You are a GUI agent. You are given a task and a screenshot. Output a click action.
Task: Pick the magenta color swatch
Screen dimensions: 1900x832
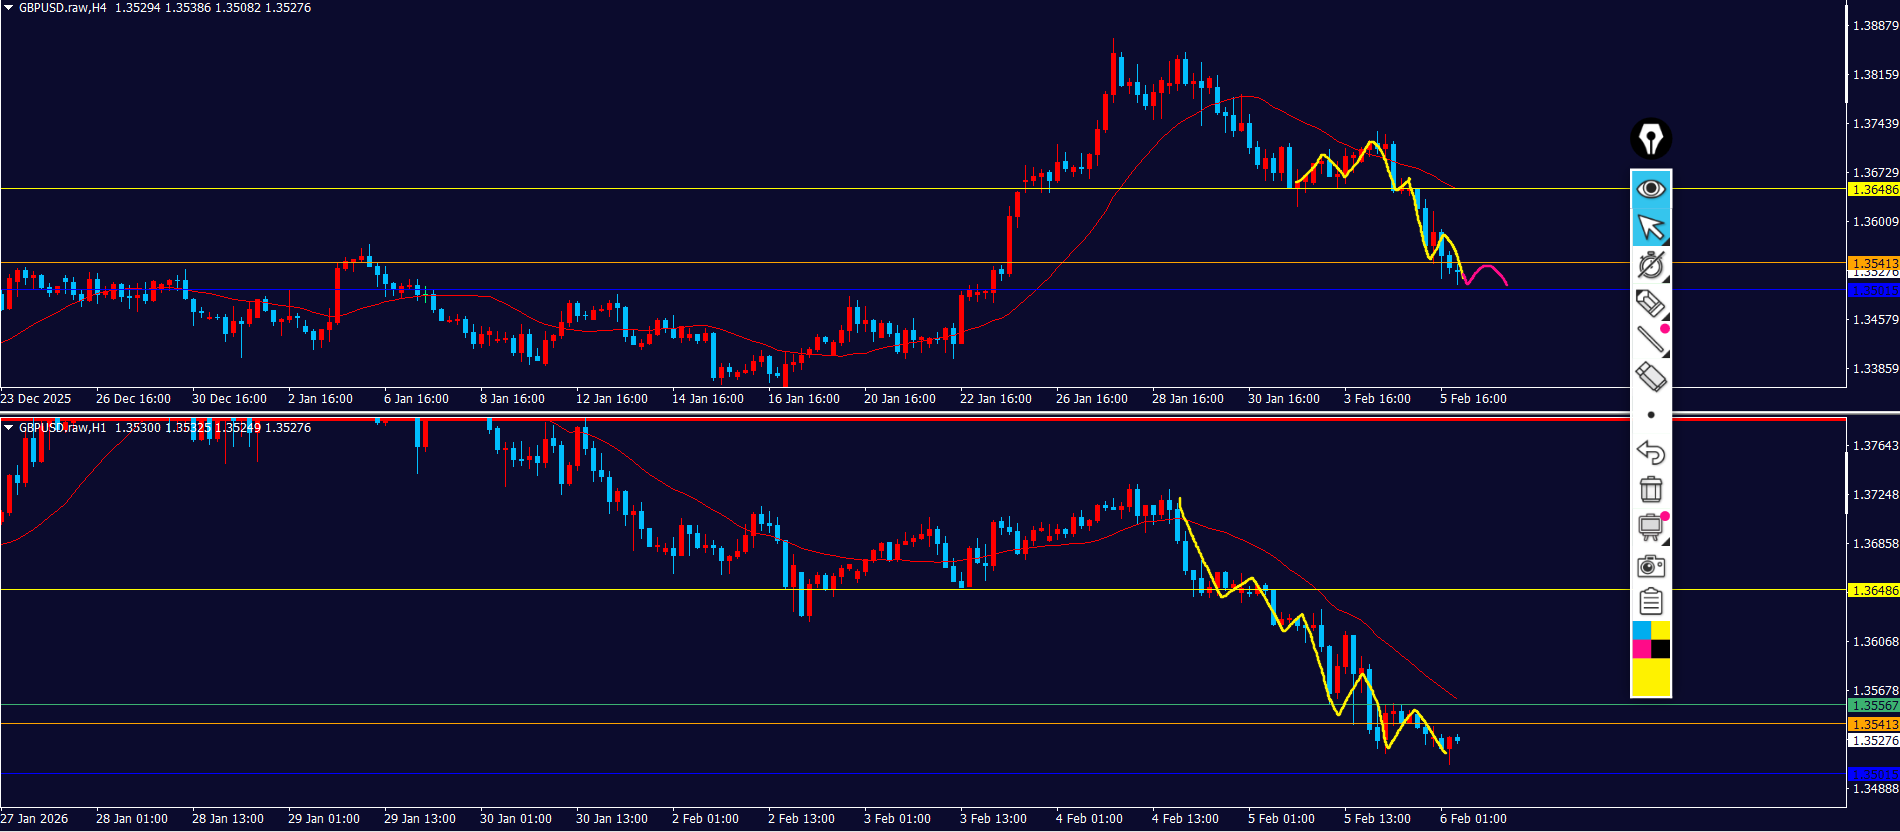coord(1641,649)
